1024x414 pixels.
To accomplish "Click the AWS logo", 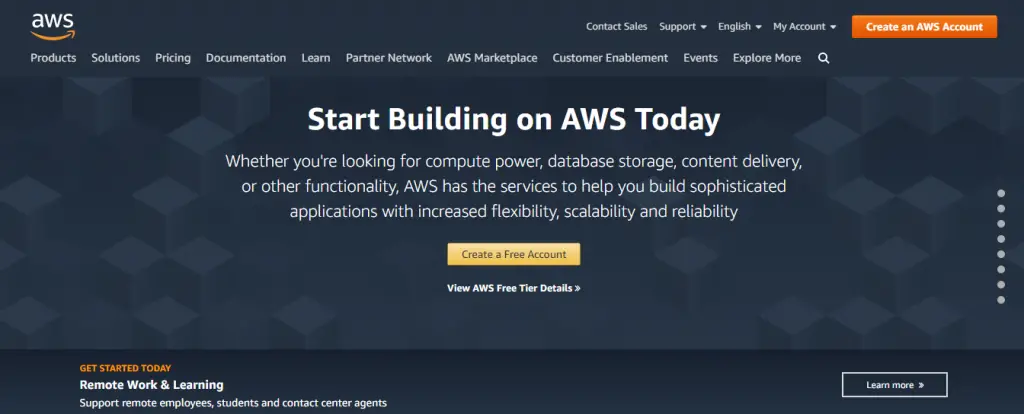I will click(53, 27).
